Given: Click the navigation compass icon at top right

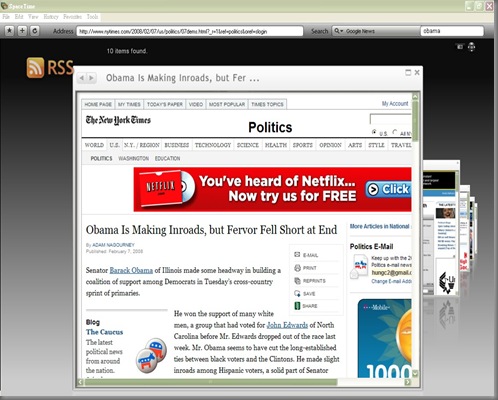Looking at the screenshot, I should 471,47.
